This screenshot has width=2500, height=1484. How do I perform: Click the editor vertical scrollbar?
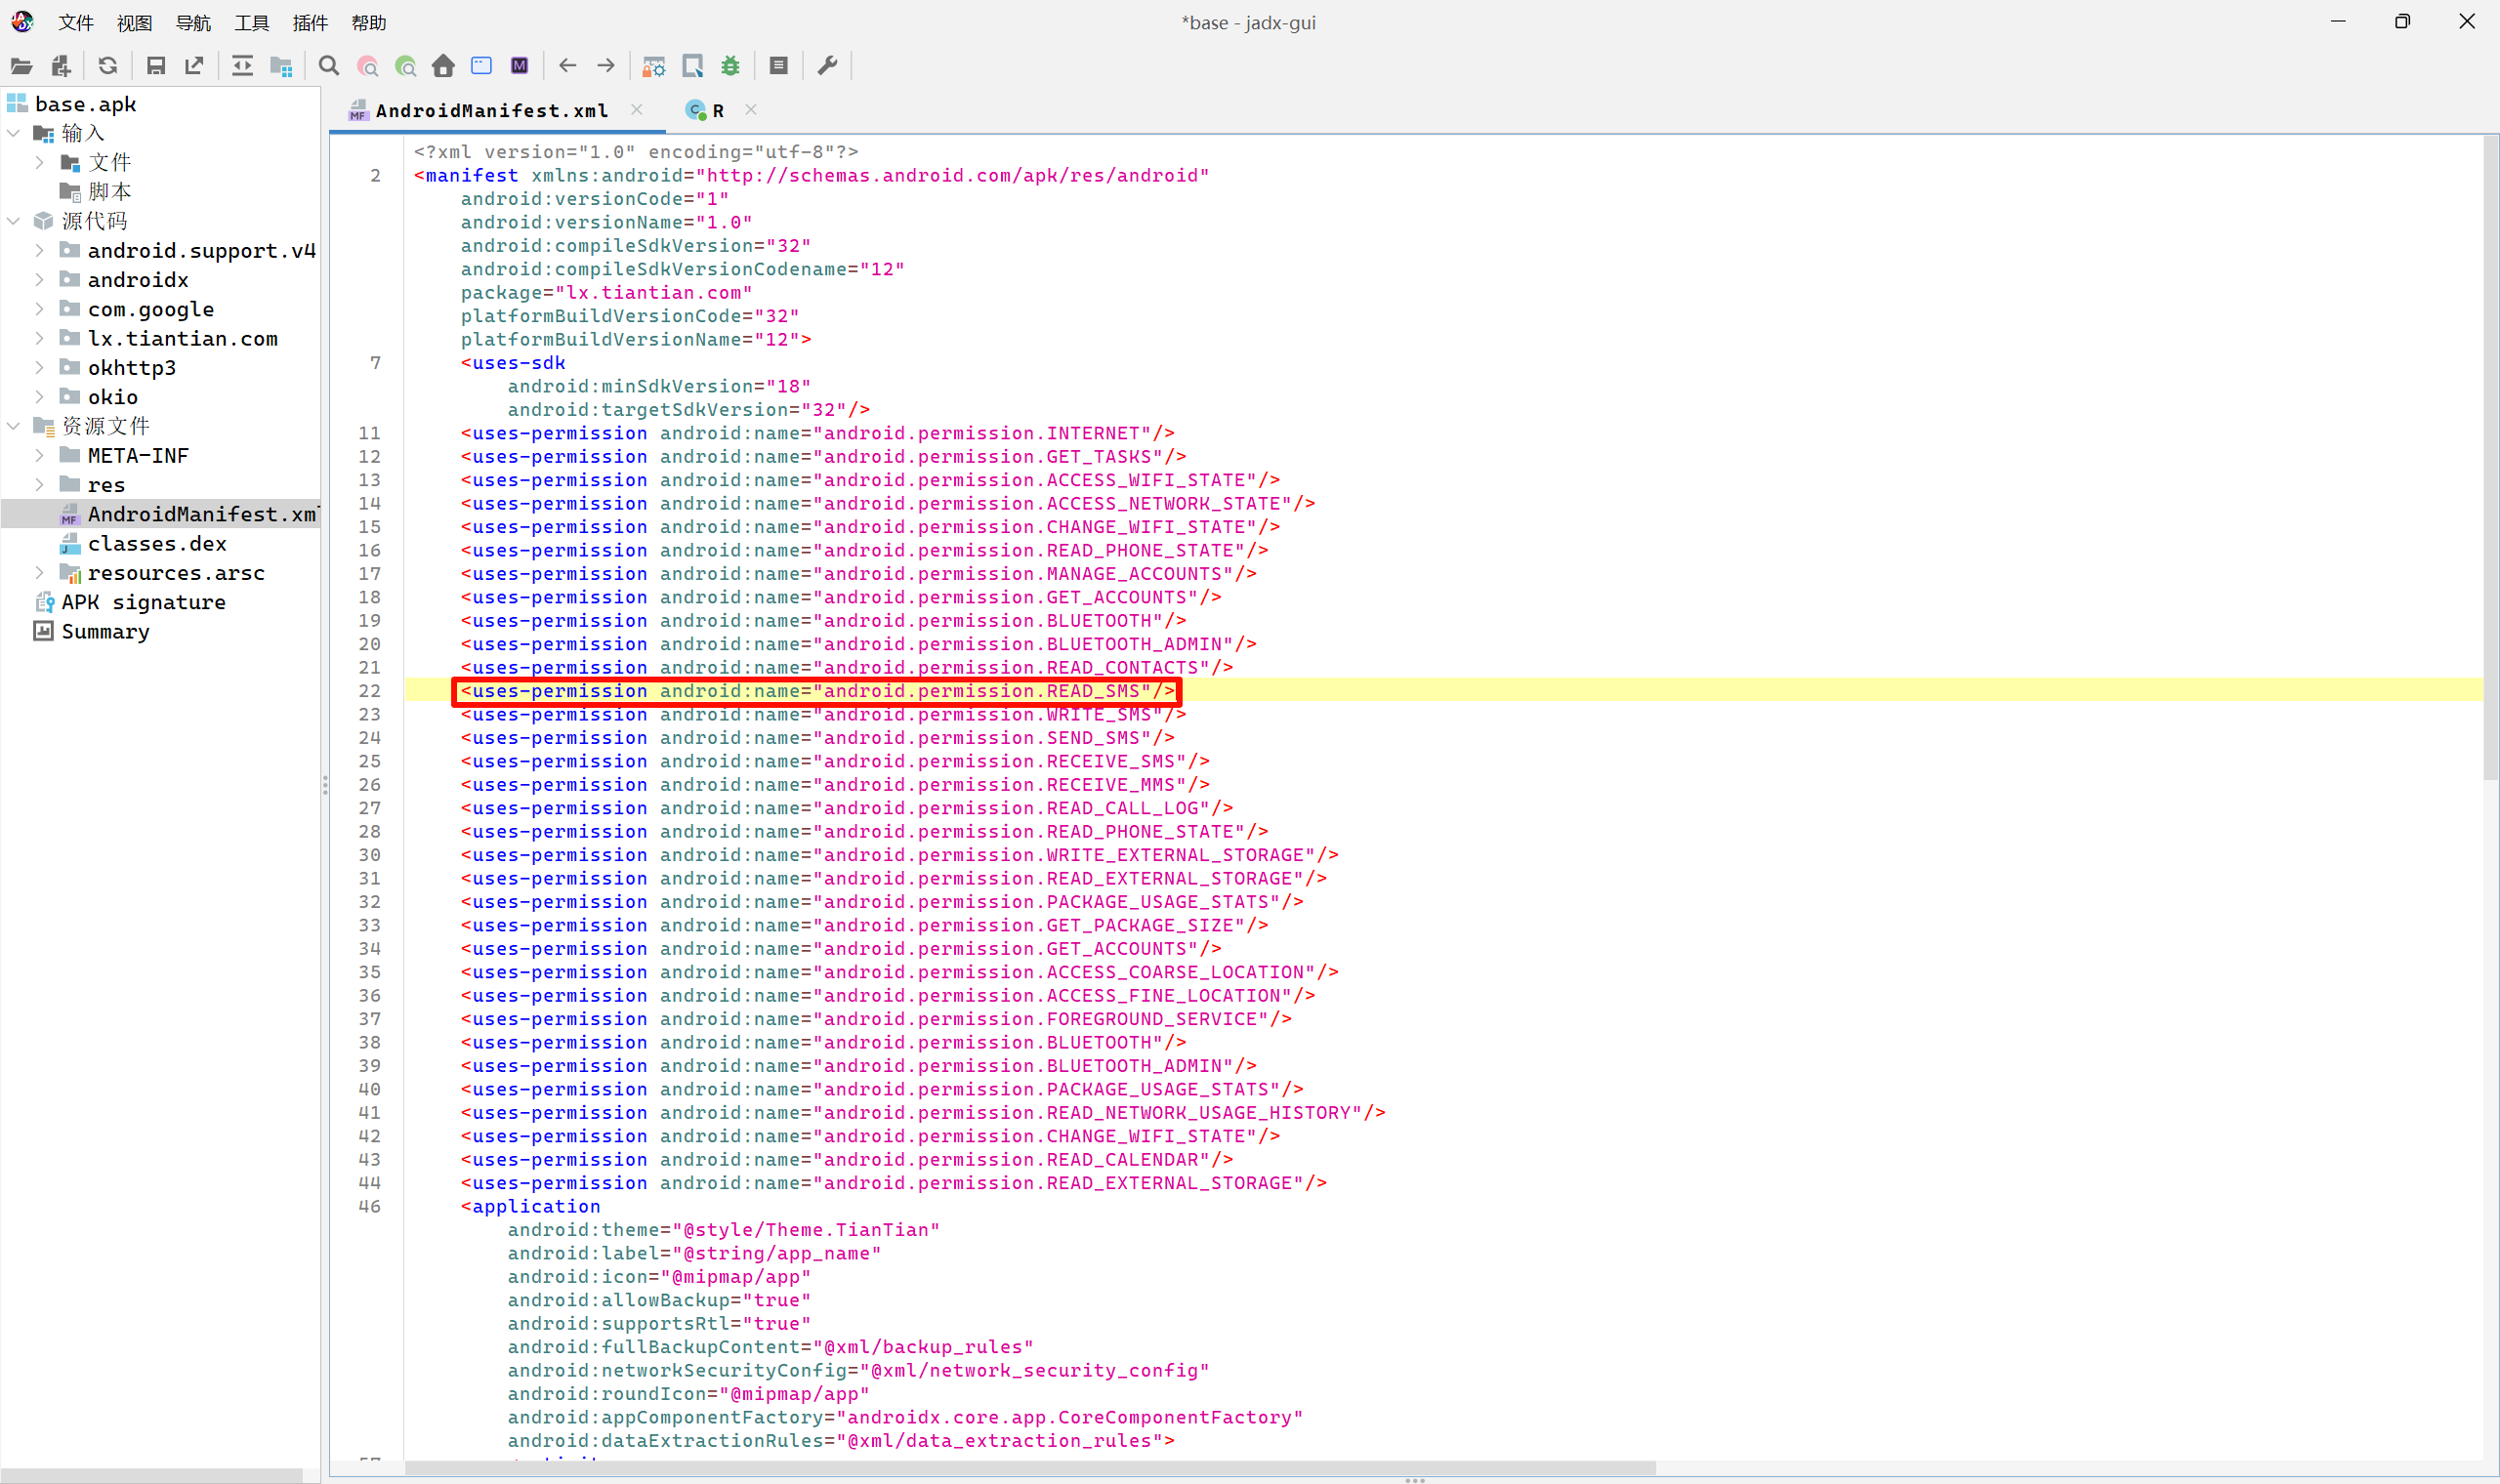point(2490,460)
